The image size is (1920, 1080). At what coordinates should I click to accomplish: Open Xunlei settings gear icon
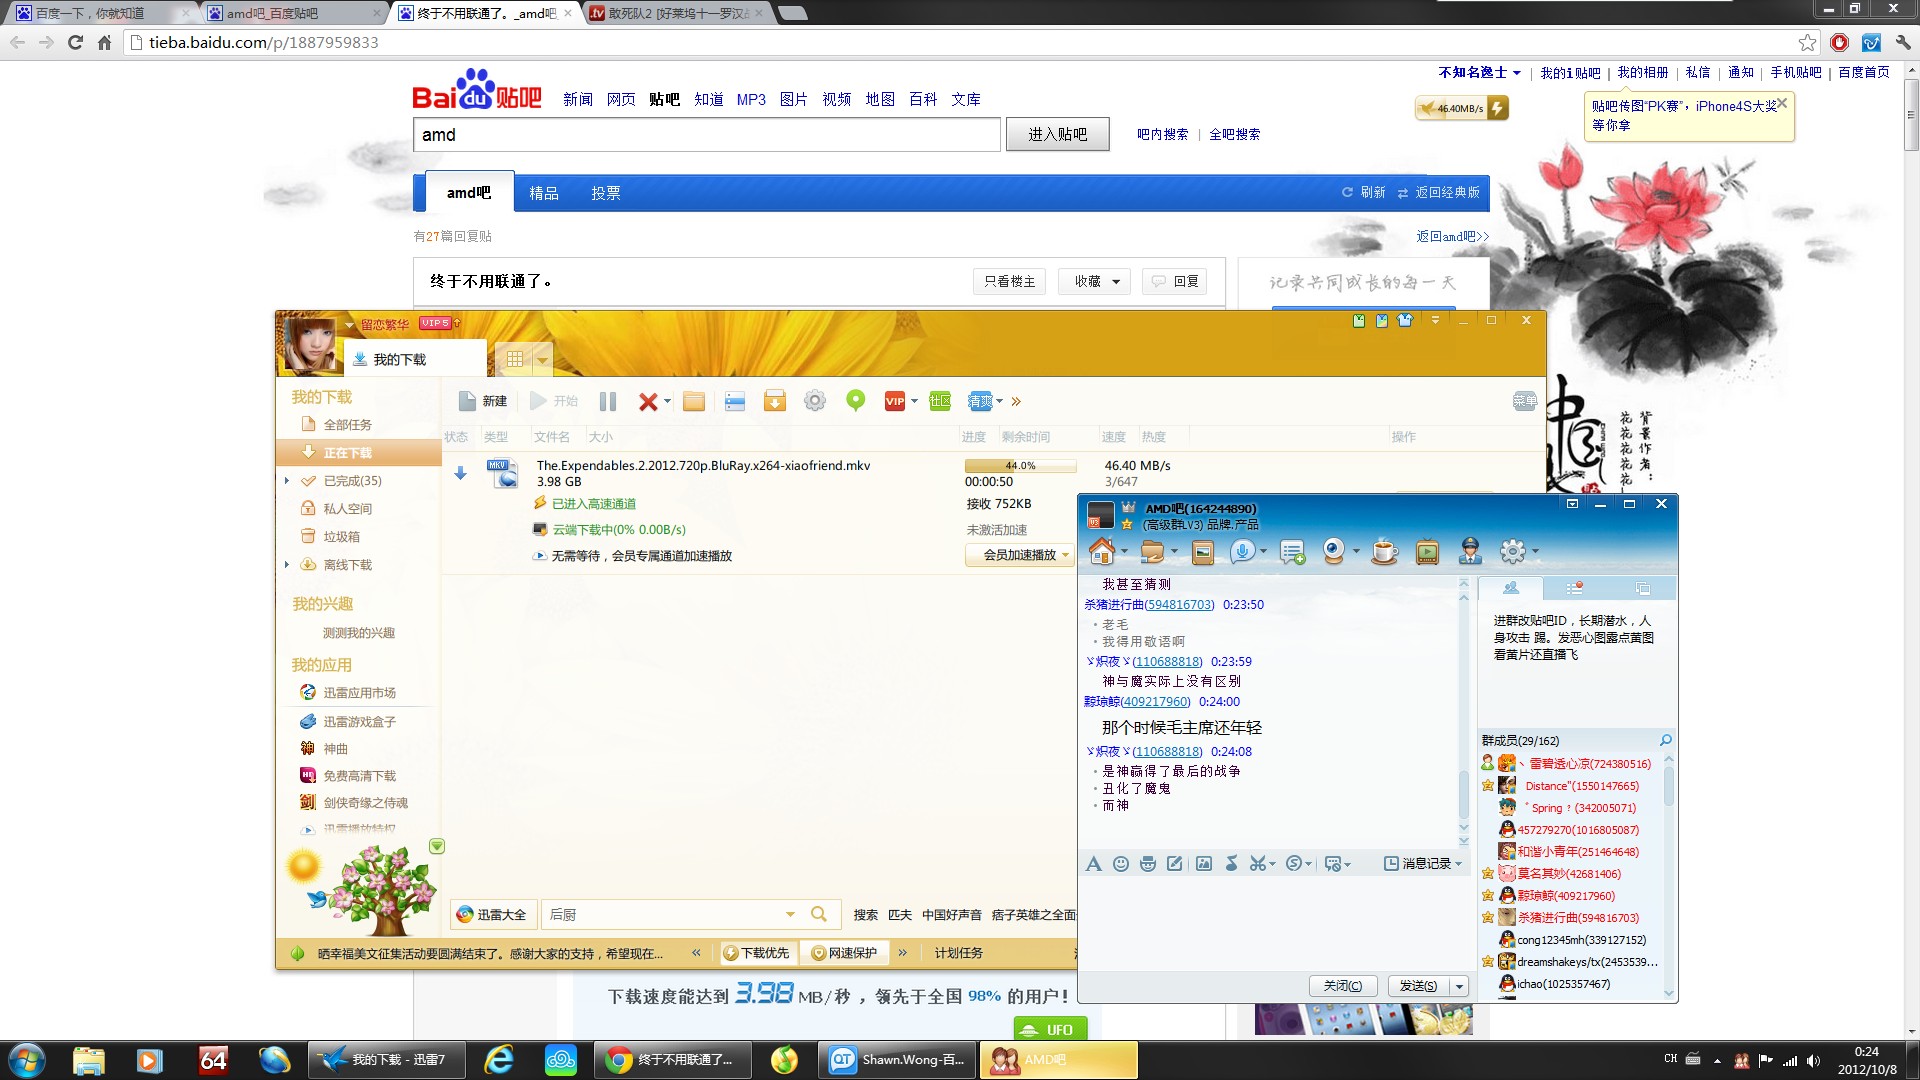point(815,401)
